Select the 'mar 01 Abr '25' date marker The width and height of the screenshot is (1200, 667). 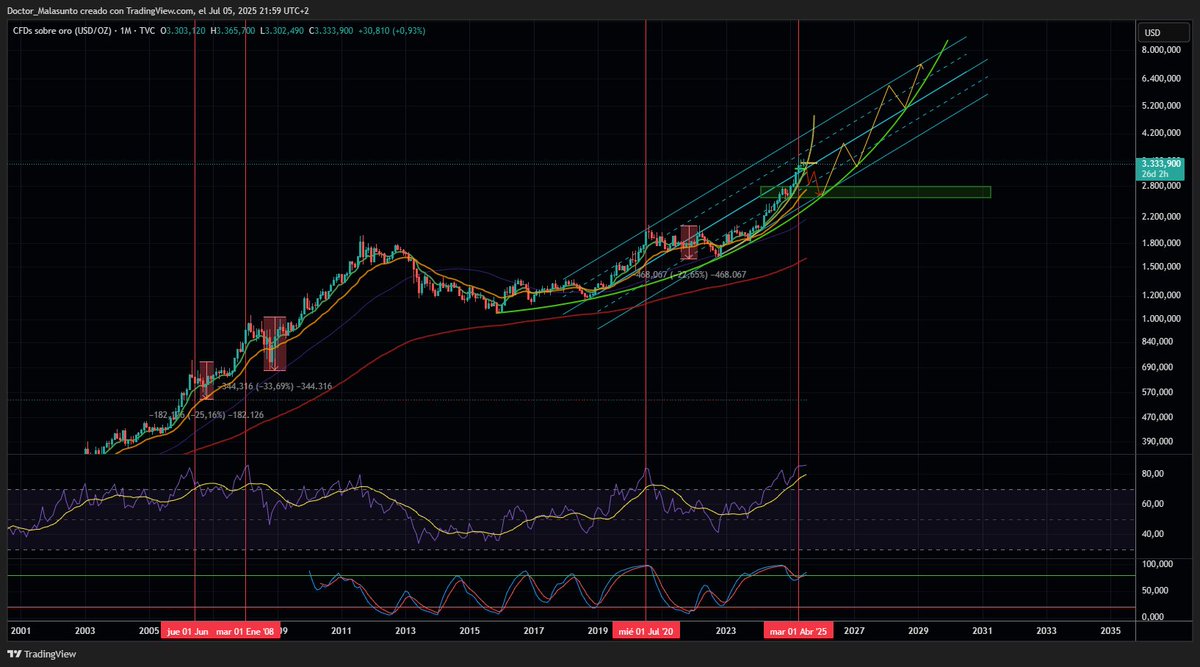pyautogui.click(x=798, y=631)
